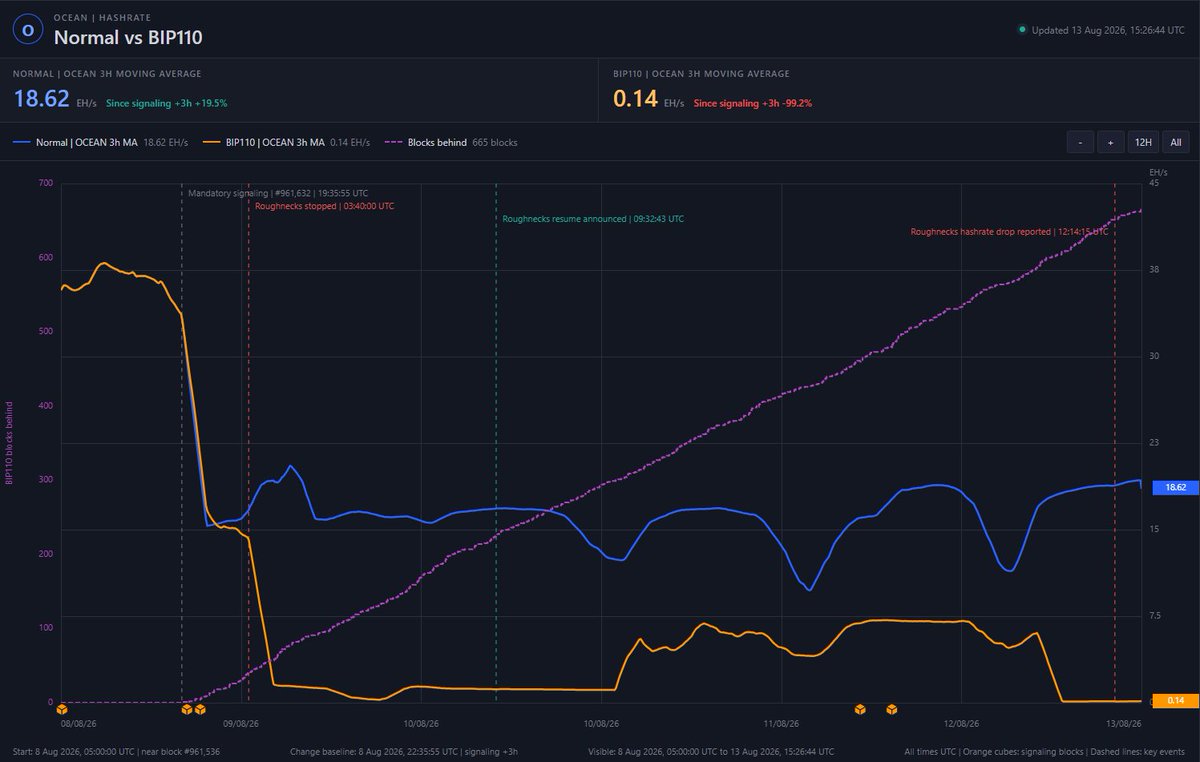Select the 12H time range
This screenshot has height=762, width=1200.
(1143, 142)
